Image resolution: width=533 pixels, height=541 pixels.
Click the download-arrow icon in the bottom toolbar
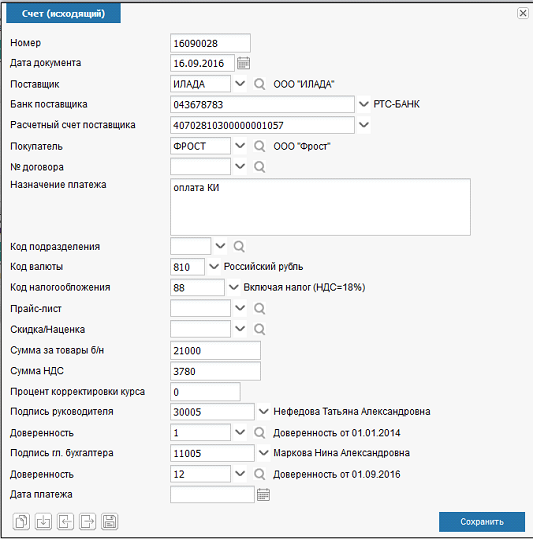coord(43,521)
